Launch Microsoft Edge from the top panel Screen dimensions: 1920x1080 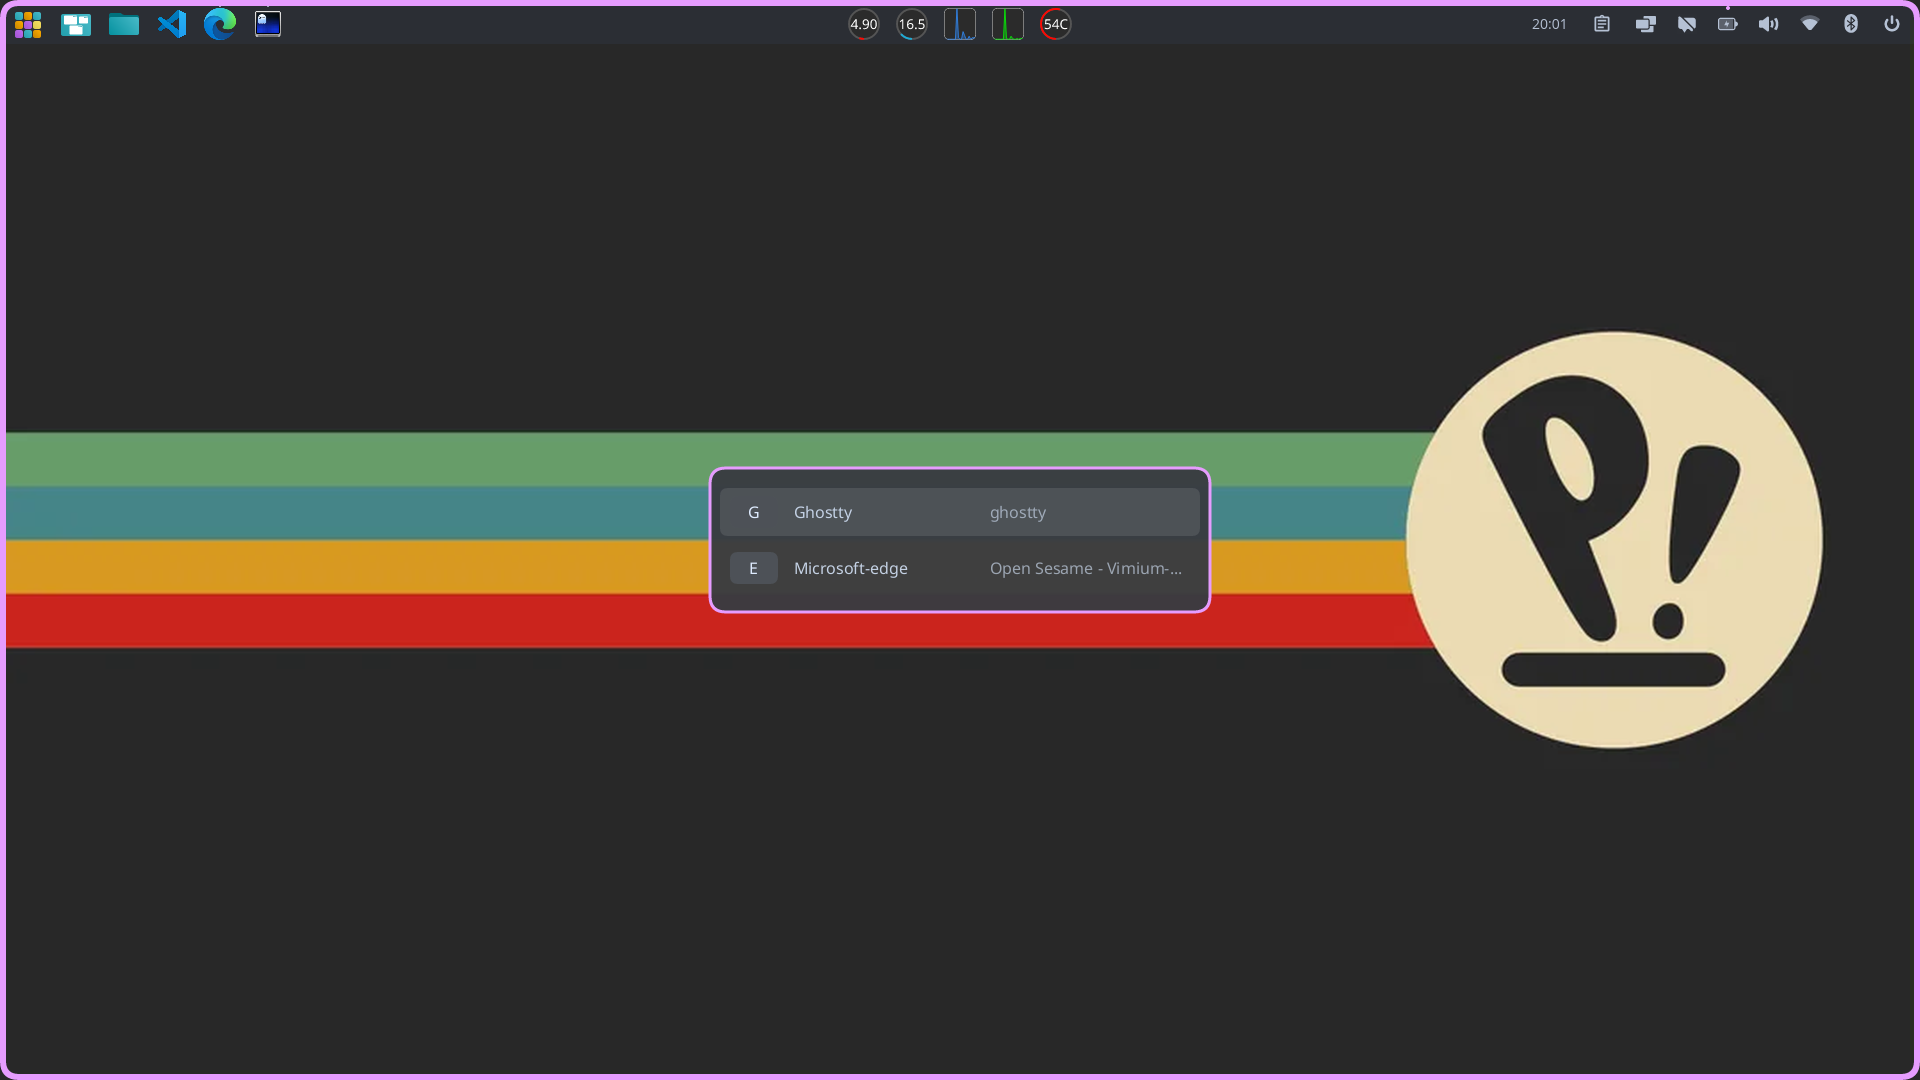[220, 24]
